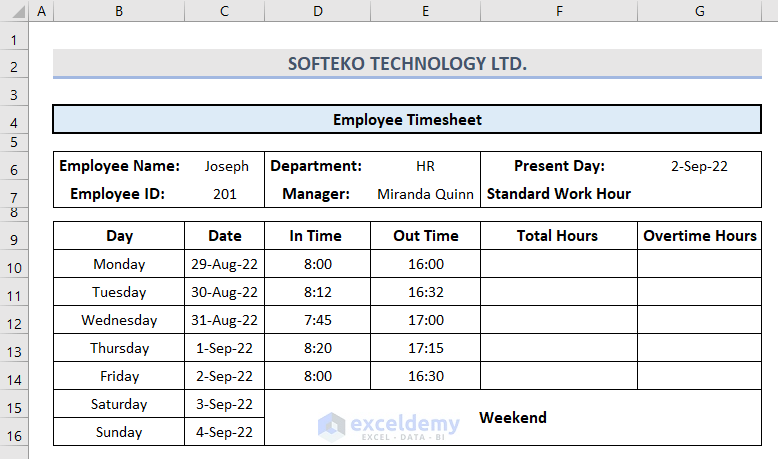Screen dimensions: 778x459
Task: Click the empty cell beside Standard Work Hour
Action: (699, 194)
